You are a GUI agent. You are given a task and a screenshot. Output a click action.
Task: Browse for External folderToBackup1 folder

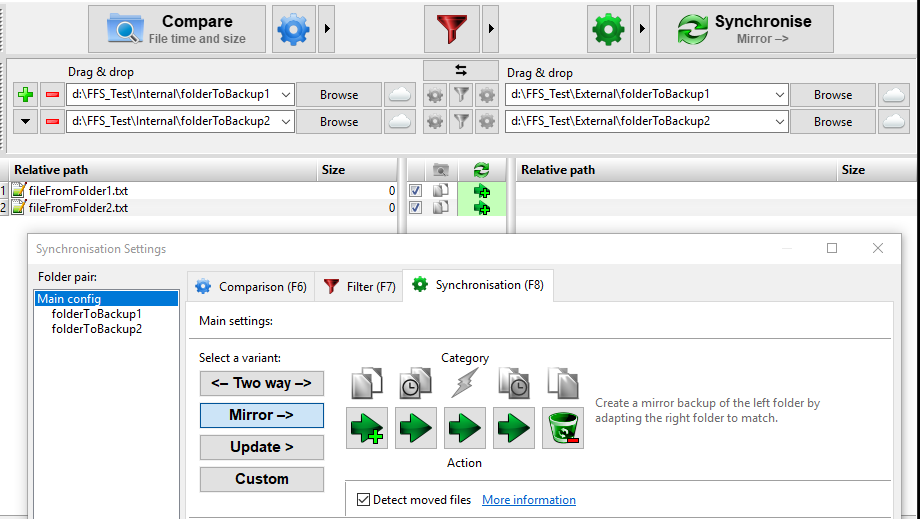pos(833,94)
